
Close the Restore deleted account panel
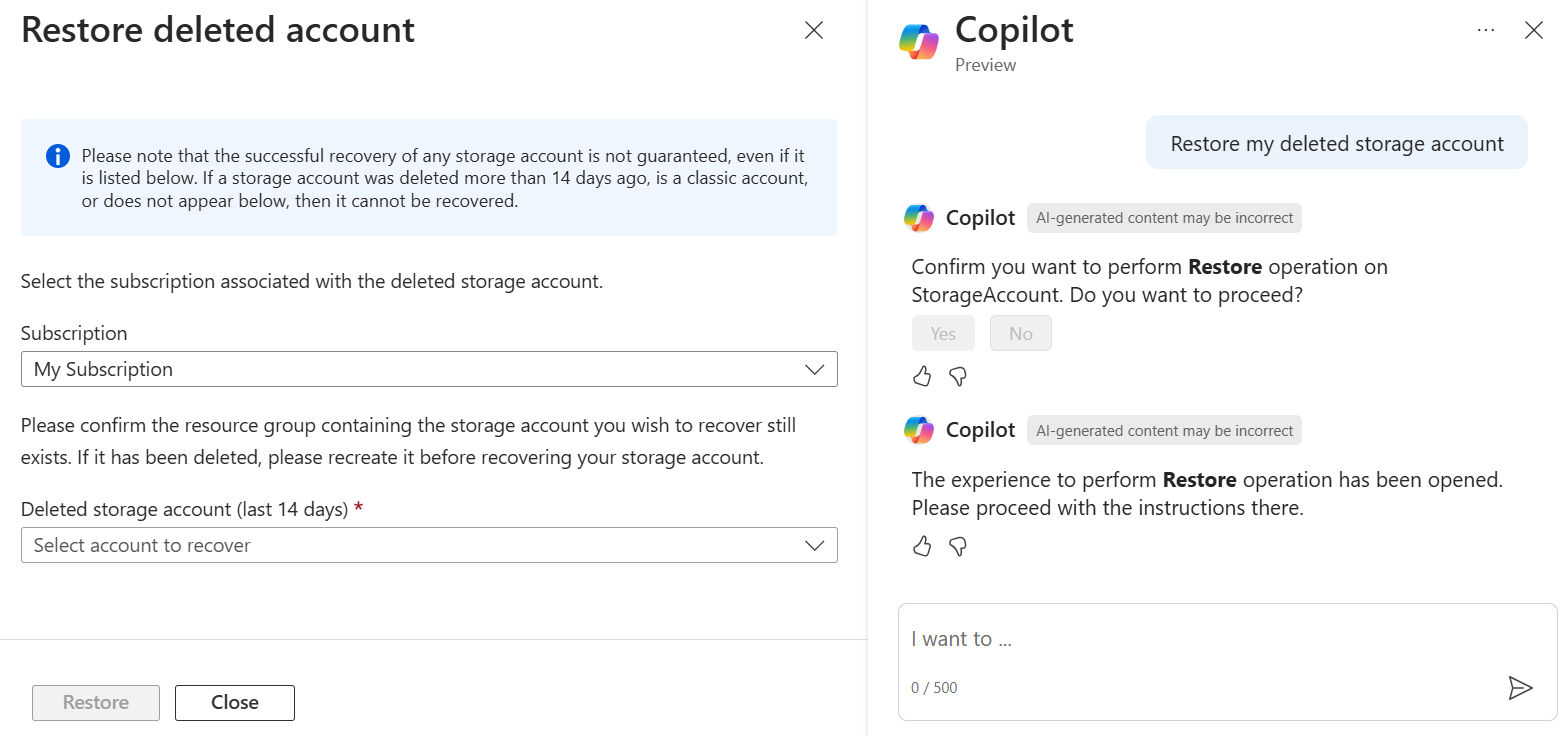pos(814,31)
